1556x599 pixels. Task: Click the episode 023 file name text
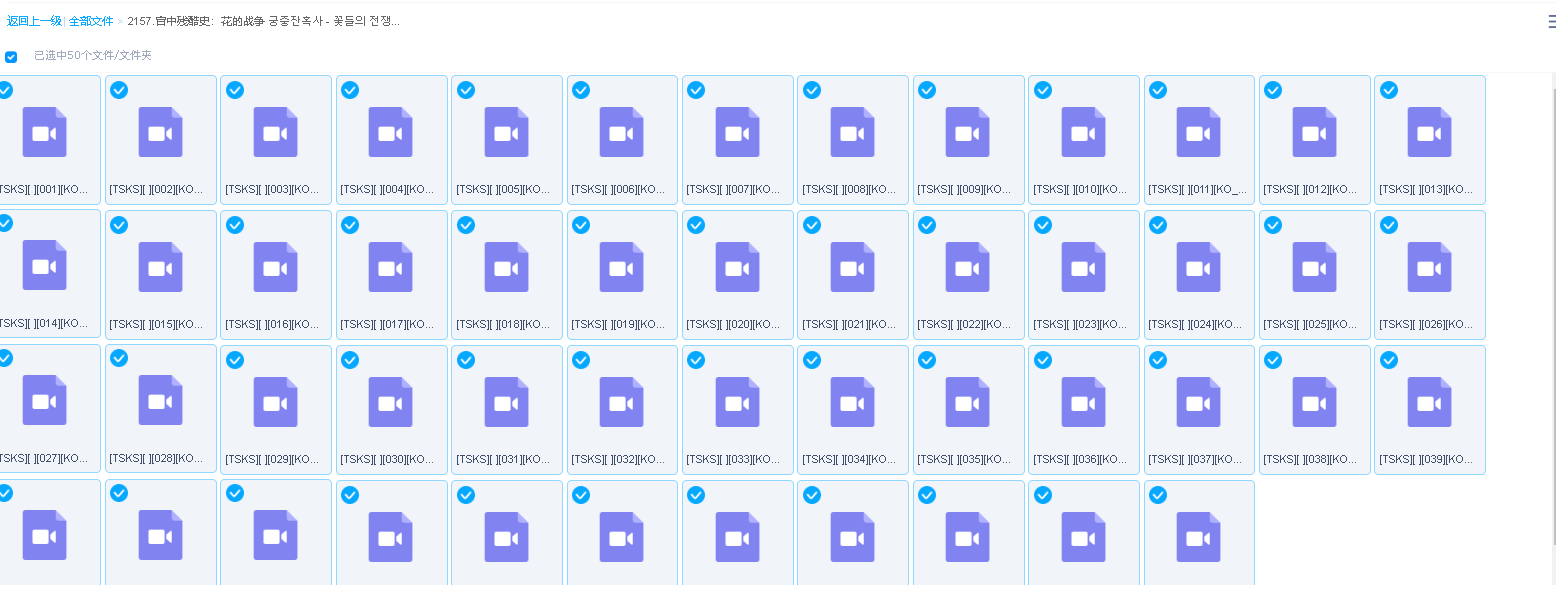(x=1083, y=324)
